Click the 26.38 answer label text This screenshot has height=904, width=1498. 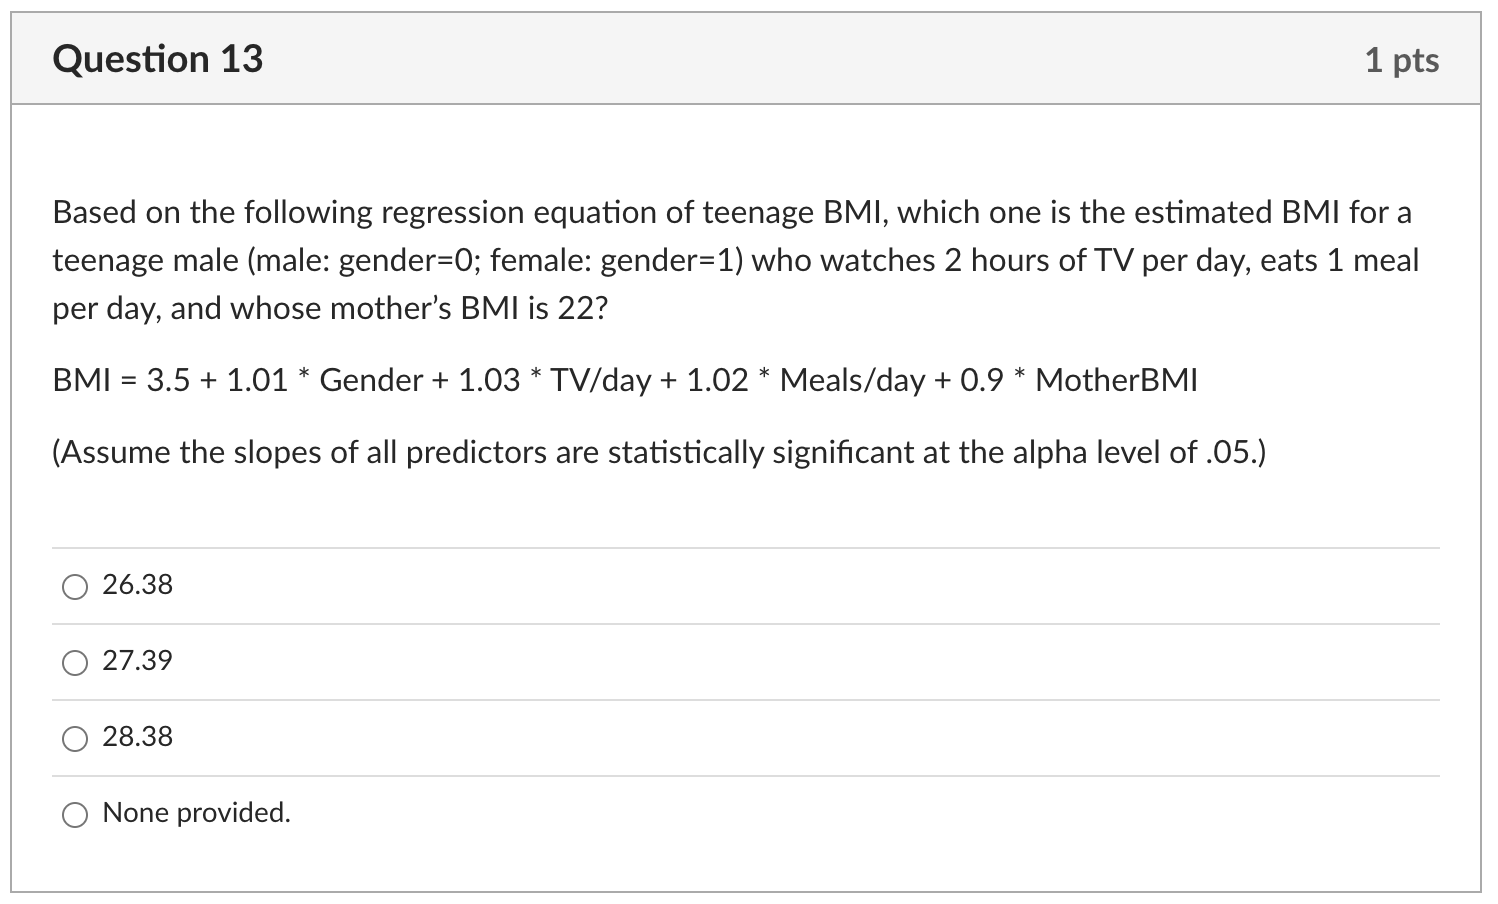tap(137, 585)
